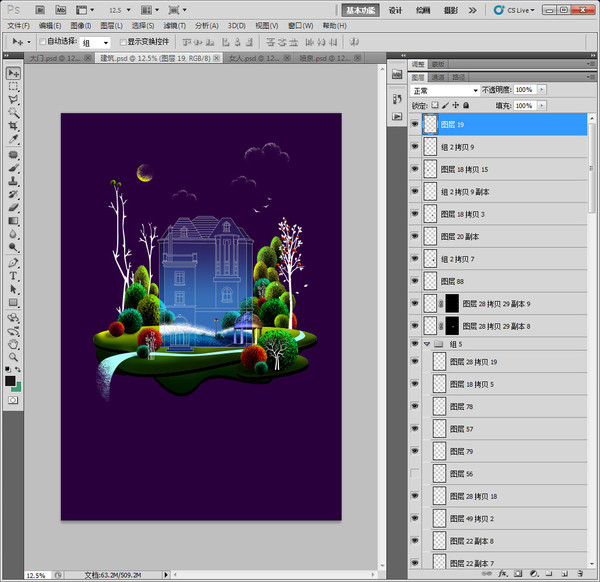Image resolution: width=600 pixels, height=582 pixels.
Task: Select the Hand tool
Action: coord(13,344)
